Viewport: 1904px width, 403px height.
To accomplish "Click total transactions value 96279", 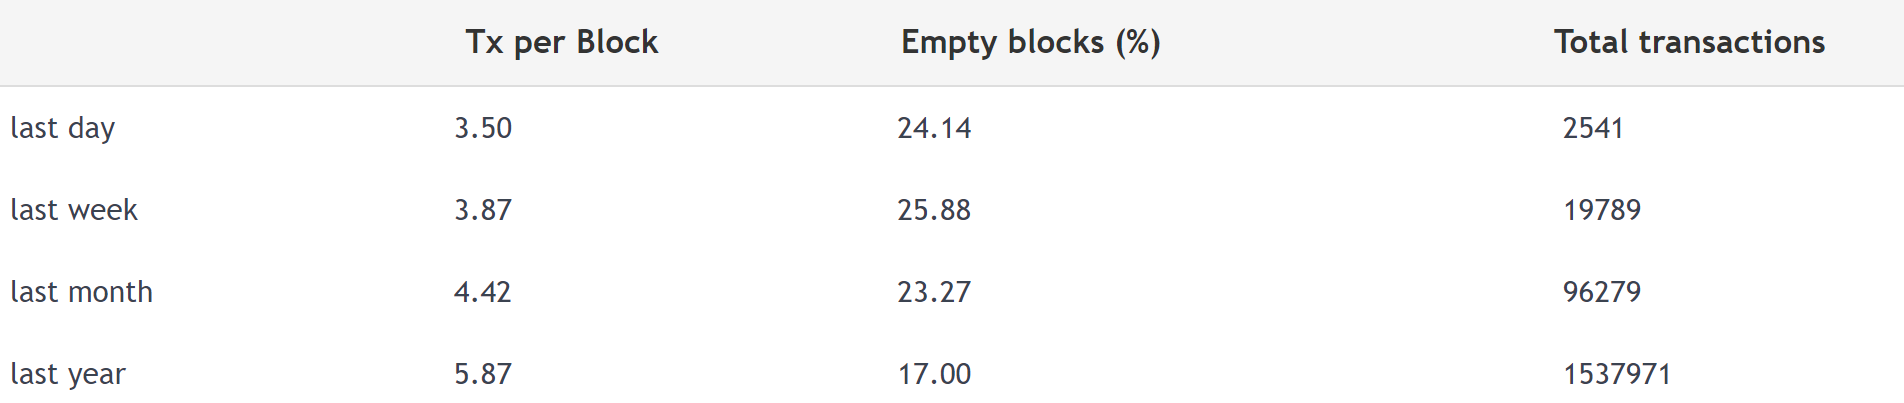I will [1602, 292].
